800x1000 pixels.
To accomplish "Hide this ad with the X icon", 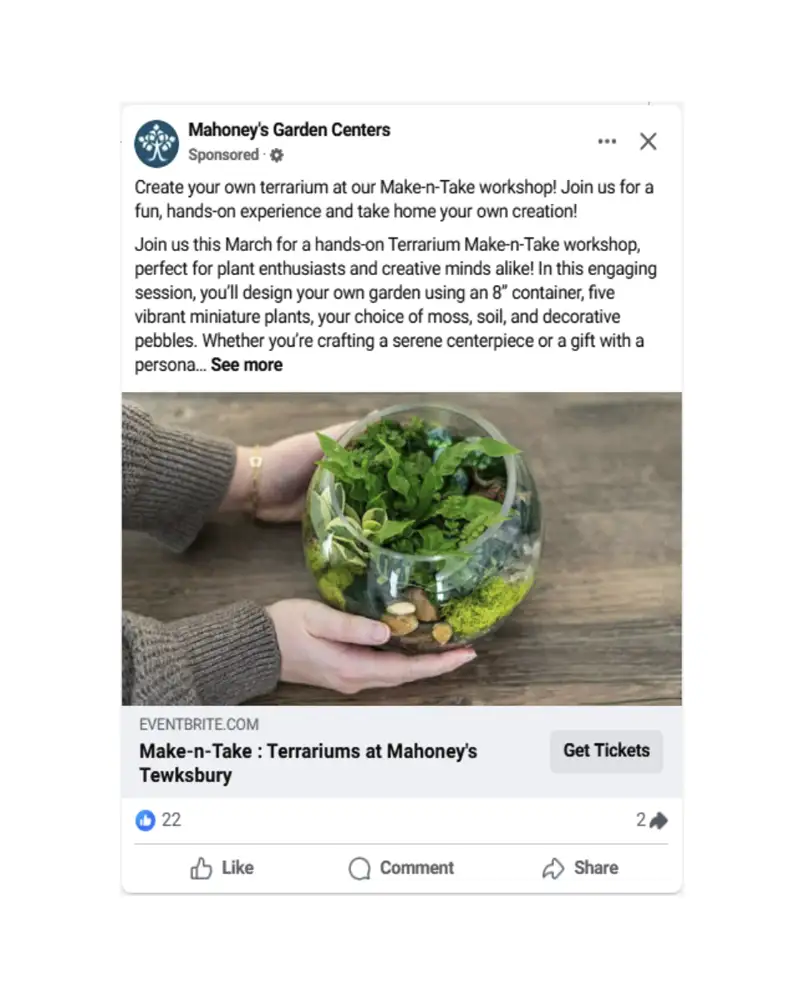I will click(648, 141).
